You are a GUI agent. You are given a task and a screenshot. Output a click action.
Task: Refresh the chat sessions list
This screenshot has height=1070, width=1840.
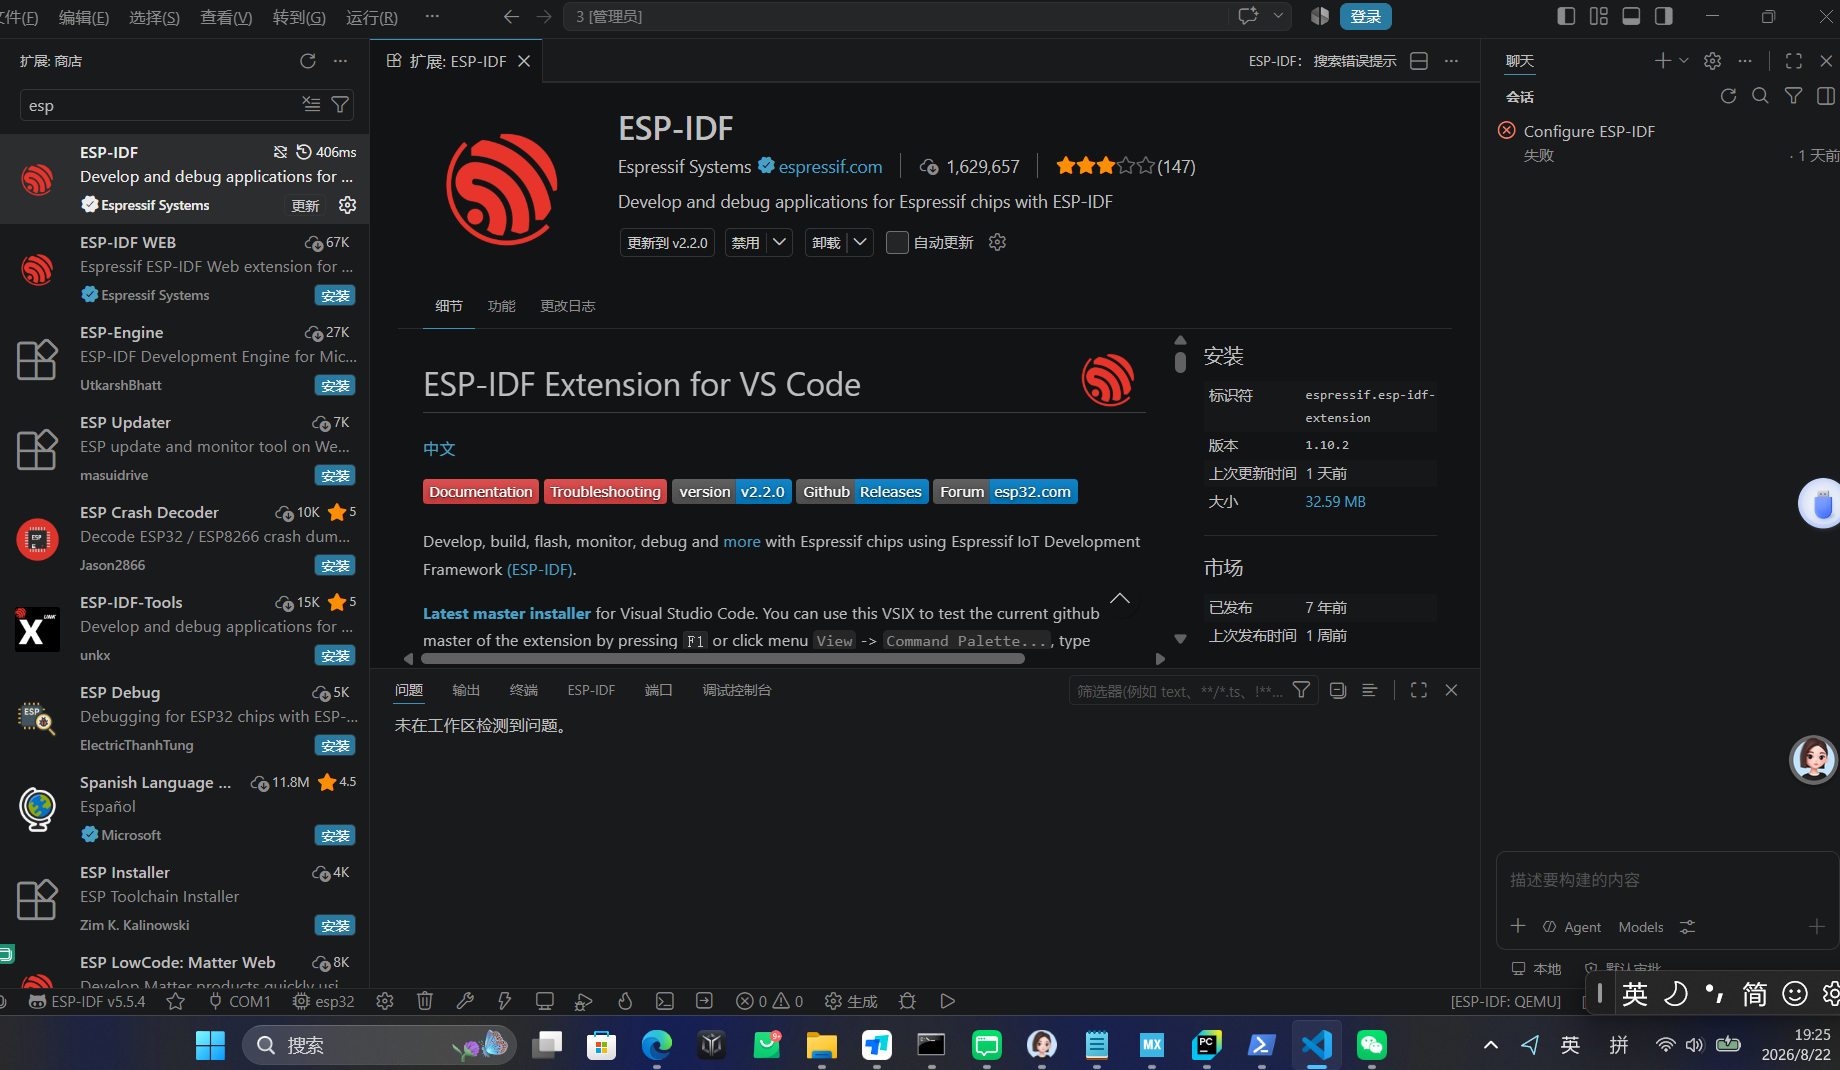click(x=1728, y=96)
